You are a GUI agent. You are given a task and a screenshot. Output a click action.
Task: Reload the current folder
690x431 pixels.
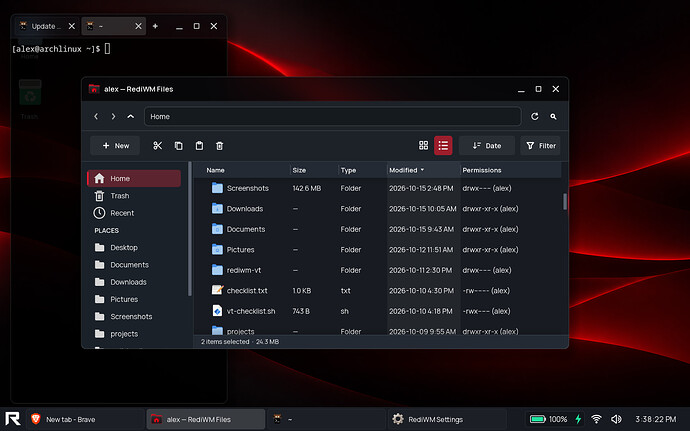535,117
